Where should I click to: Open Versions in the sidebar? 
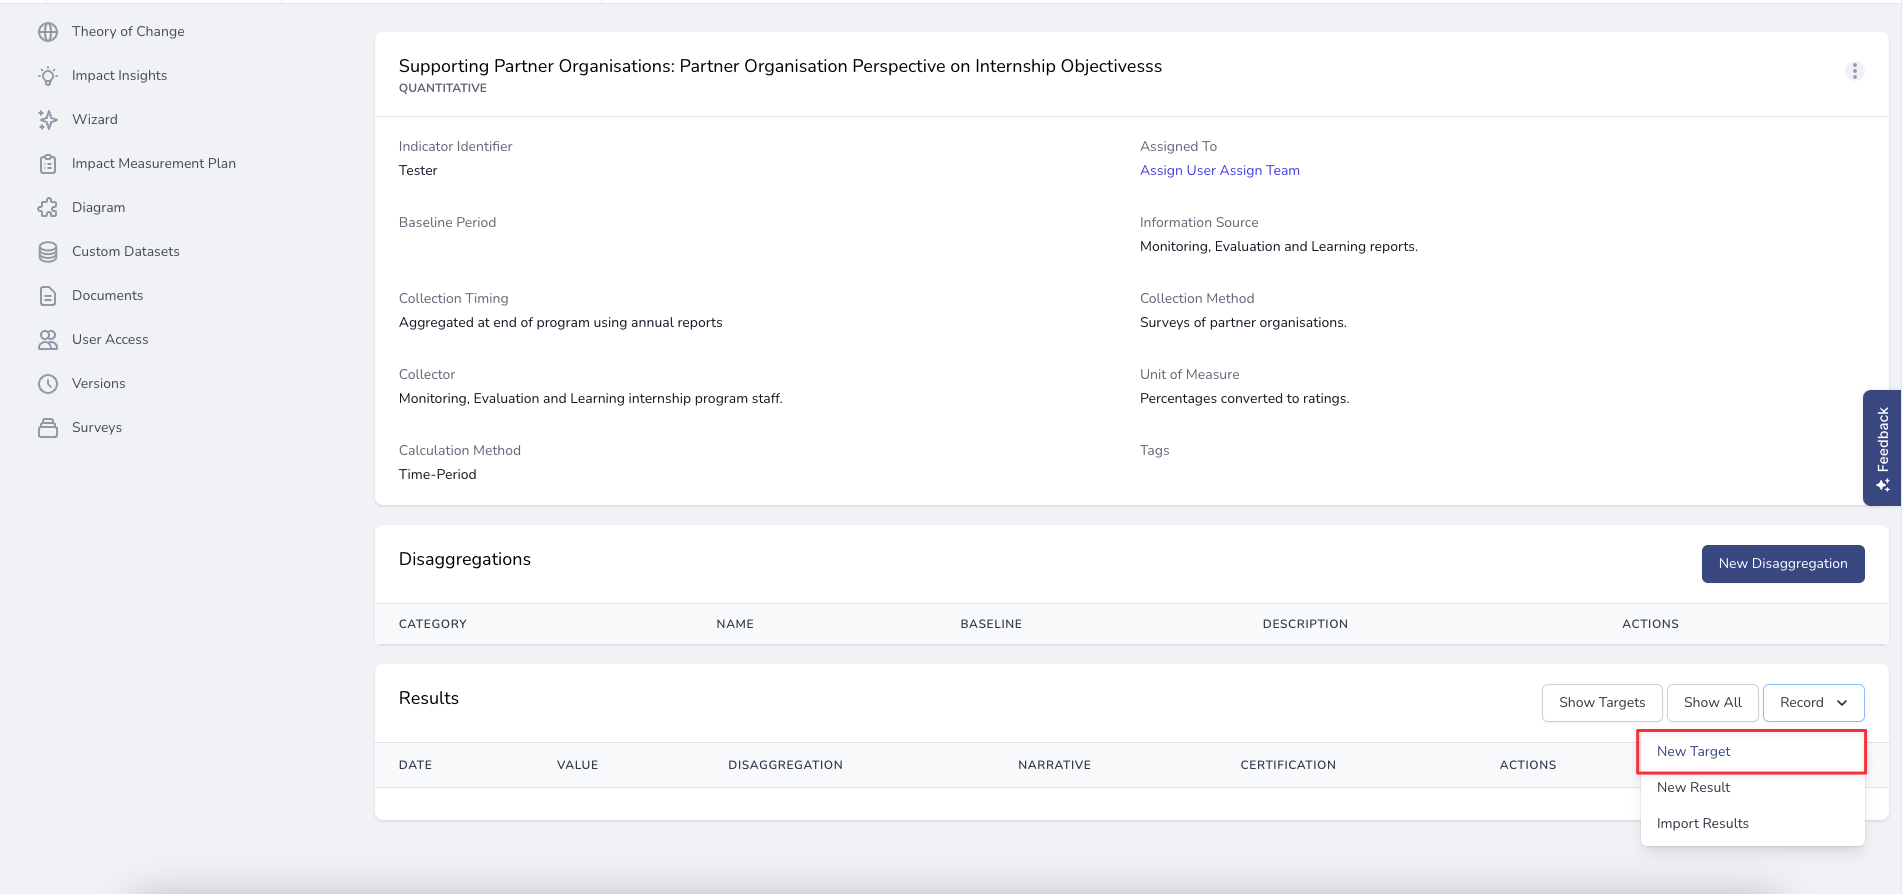pos(98,383)
